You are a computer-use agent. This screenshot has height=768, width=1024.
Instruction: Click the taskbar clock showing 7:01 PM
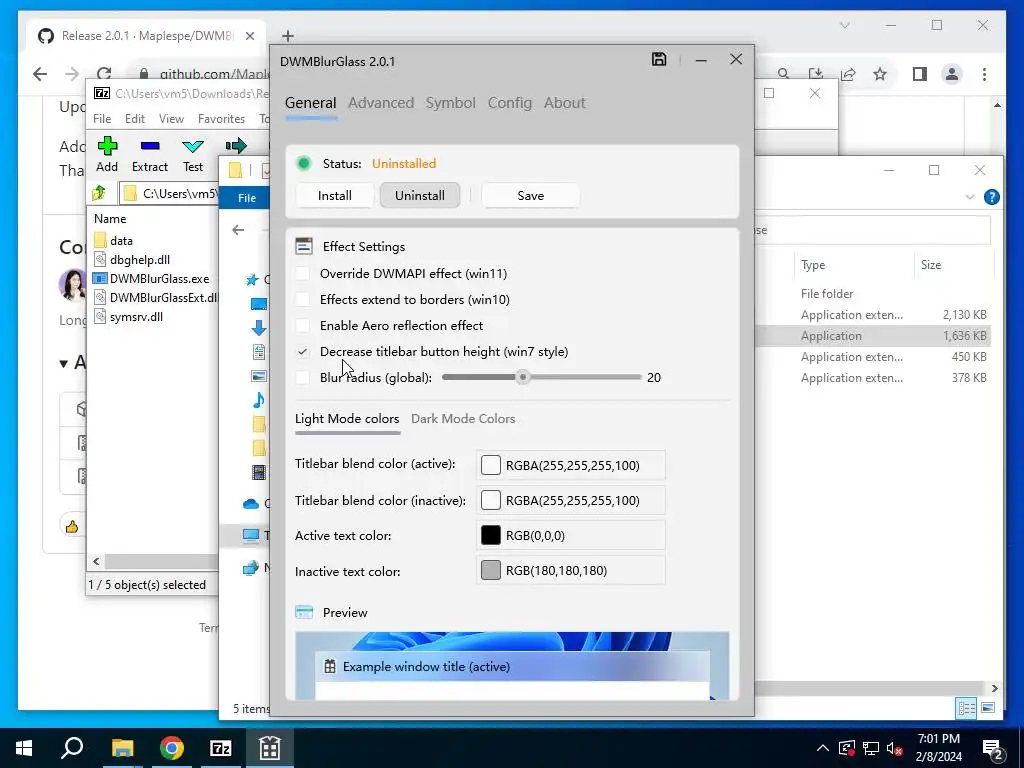(938, 748)
